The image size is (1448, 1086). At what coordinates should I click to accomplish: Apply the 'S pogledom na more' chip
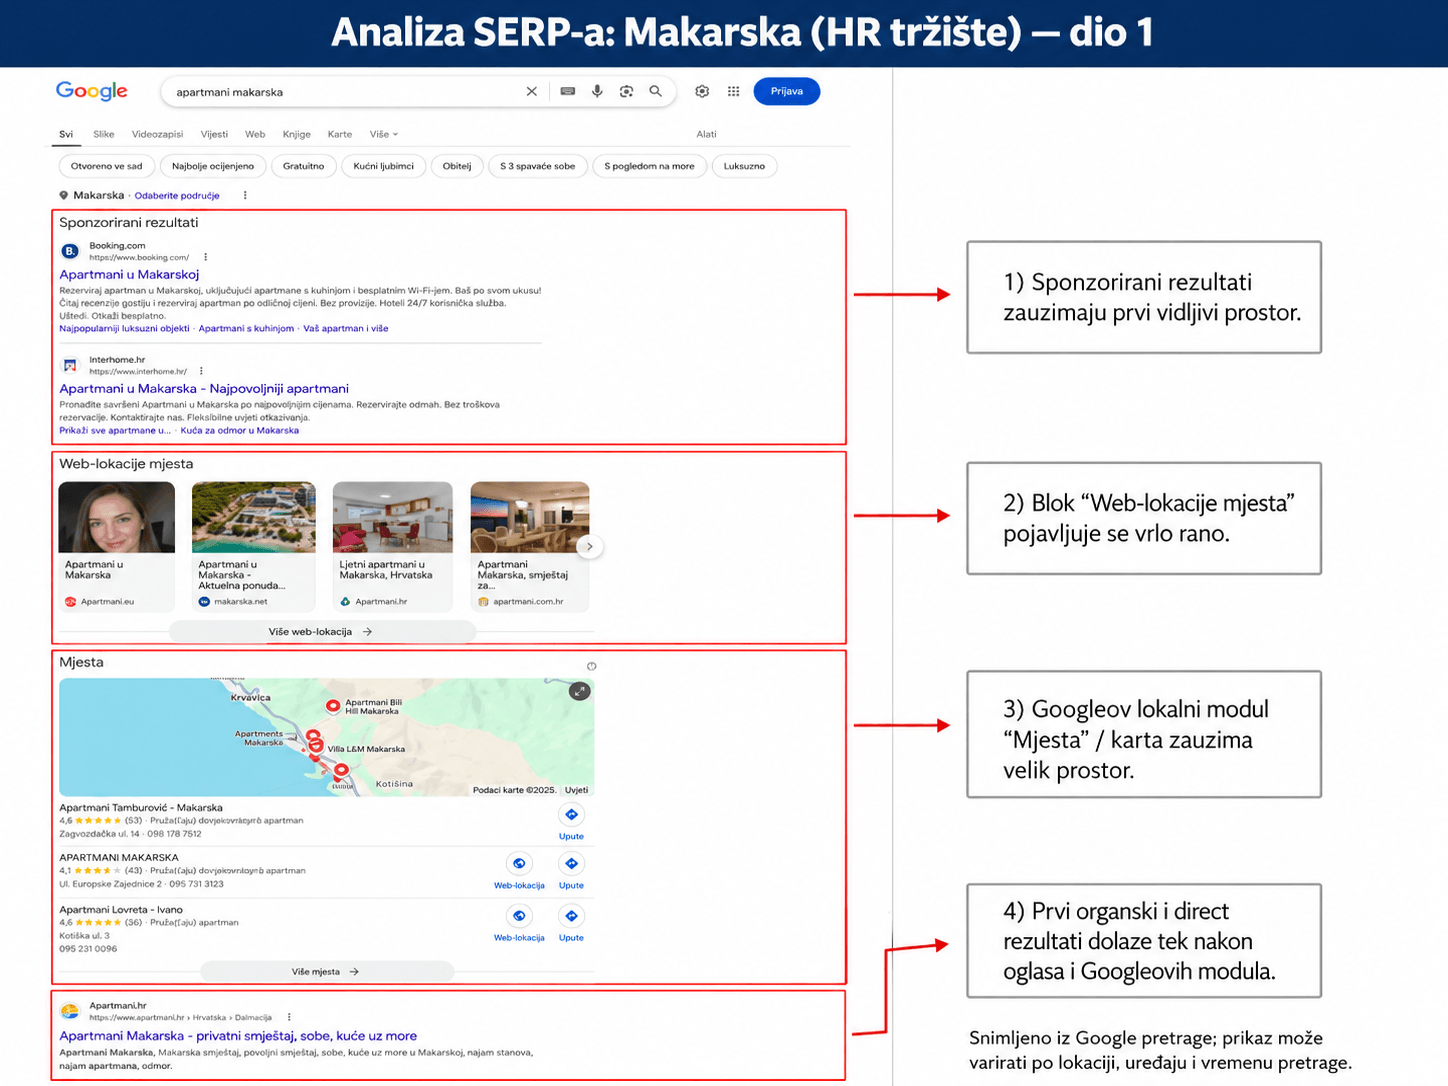(x=649, y=166)
